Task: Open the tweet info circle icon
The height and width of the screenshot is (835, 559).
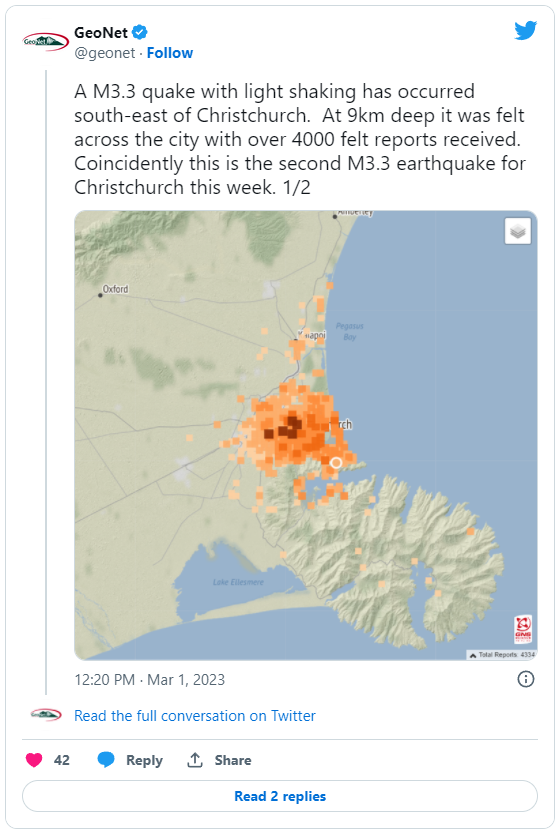Action: [x=525, y=679]
